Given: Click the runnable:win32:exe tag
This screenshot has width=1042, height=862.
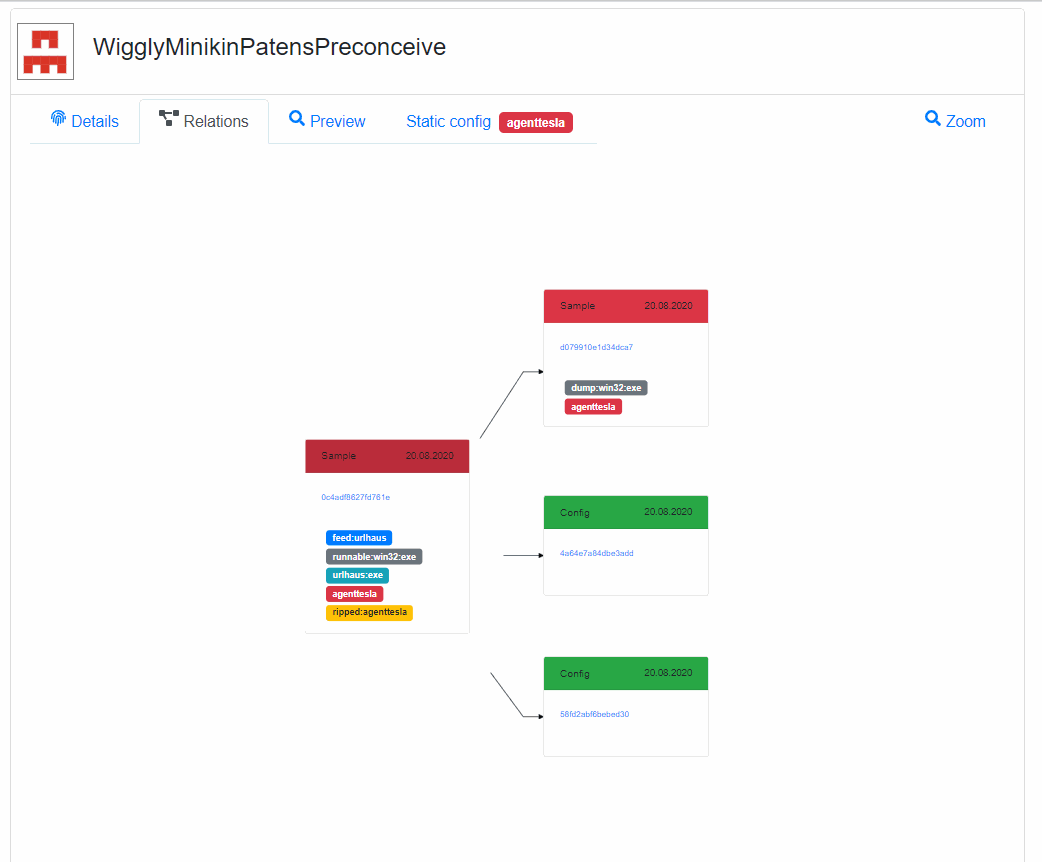Looking at the screenshot, I should pos(374,556).
